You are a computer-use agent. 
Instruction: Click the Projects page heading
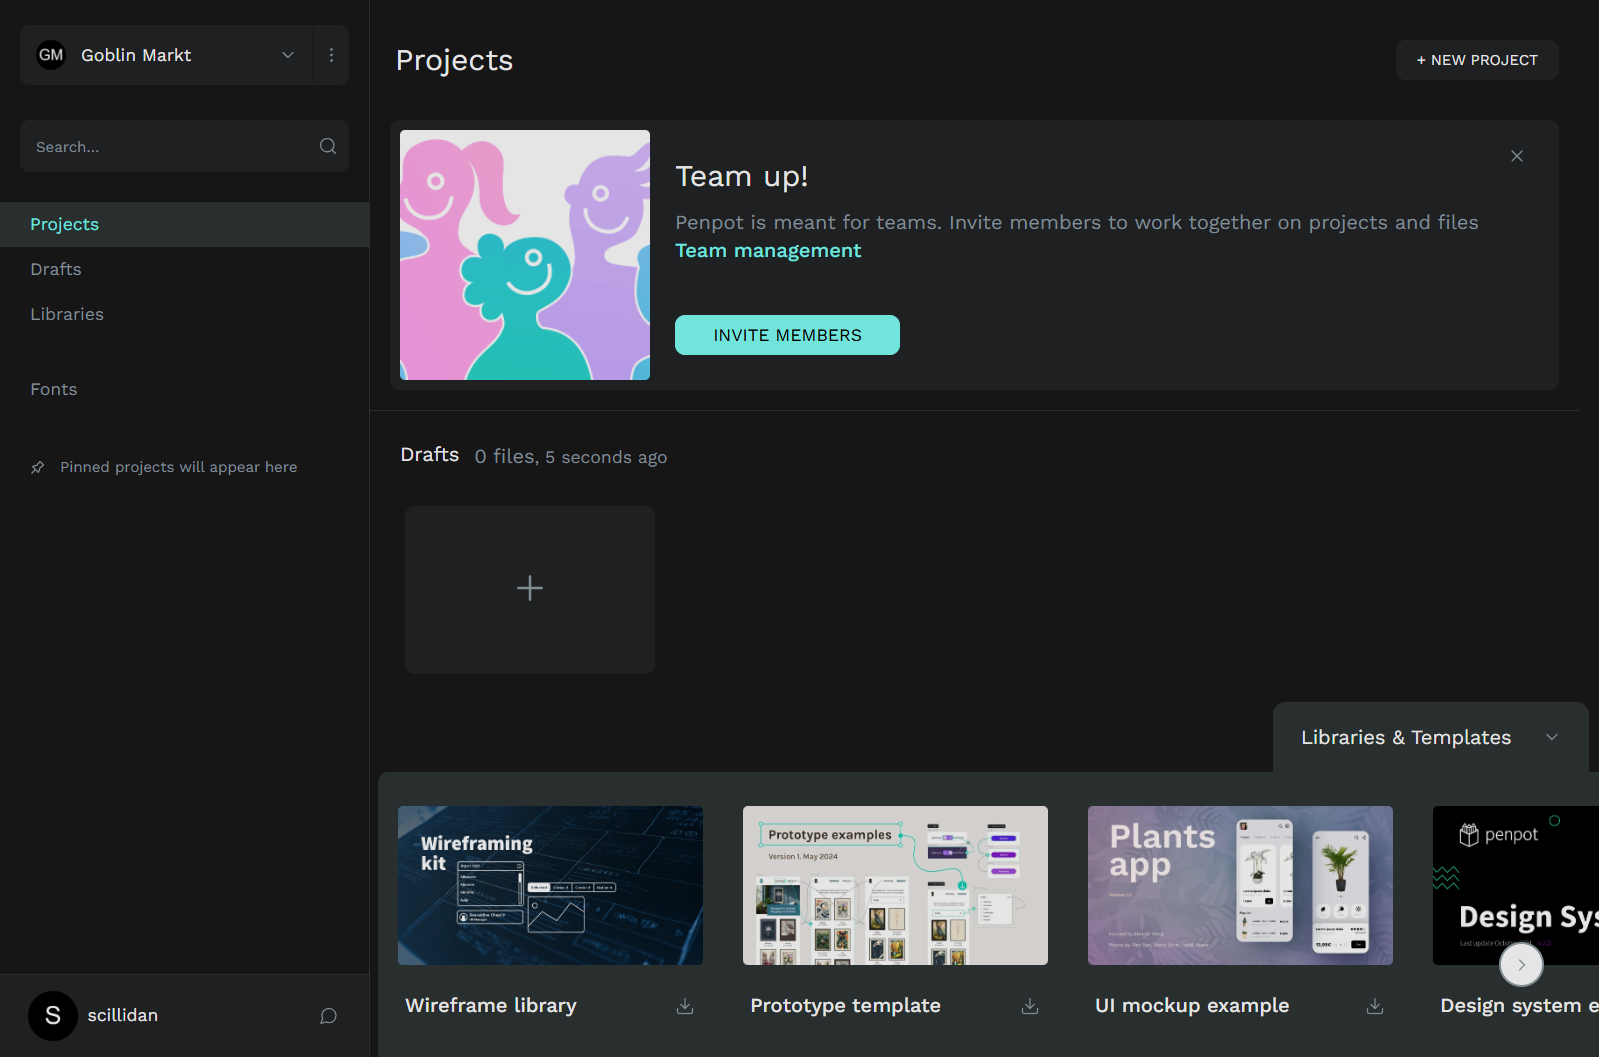pyautogui.click(x=455, y=60)
